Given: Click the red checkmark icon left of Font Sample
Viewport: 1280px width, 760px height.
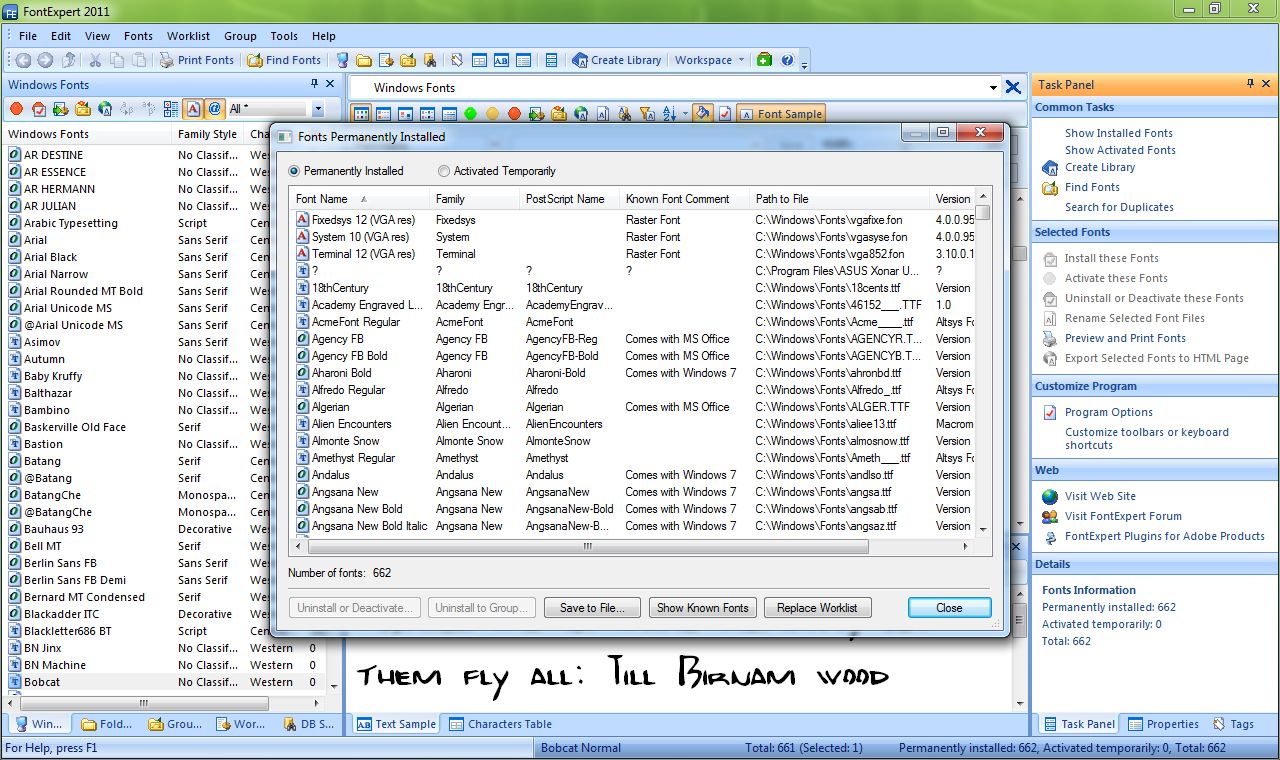Looking at the screenshot, I should click(725, 114).
